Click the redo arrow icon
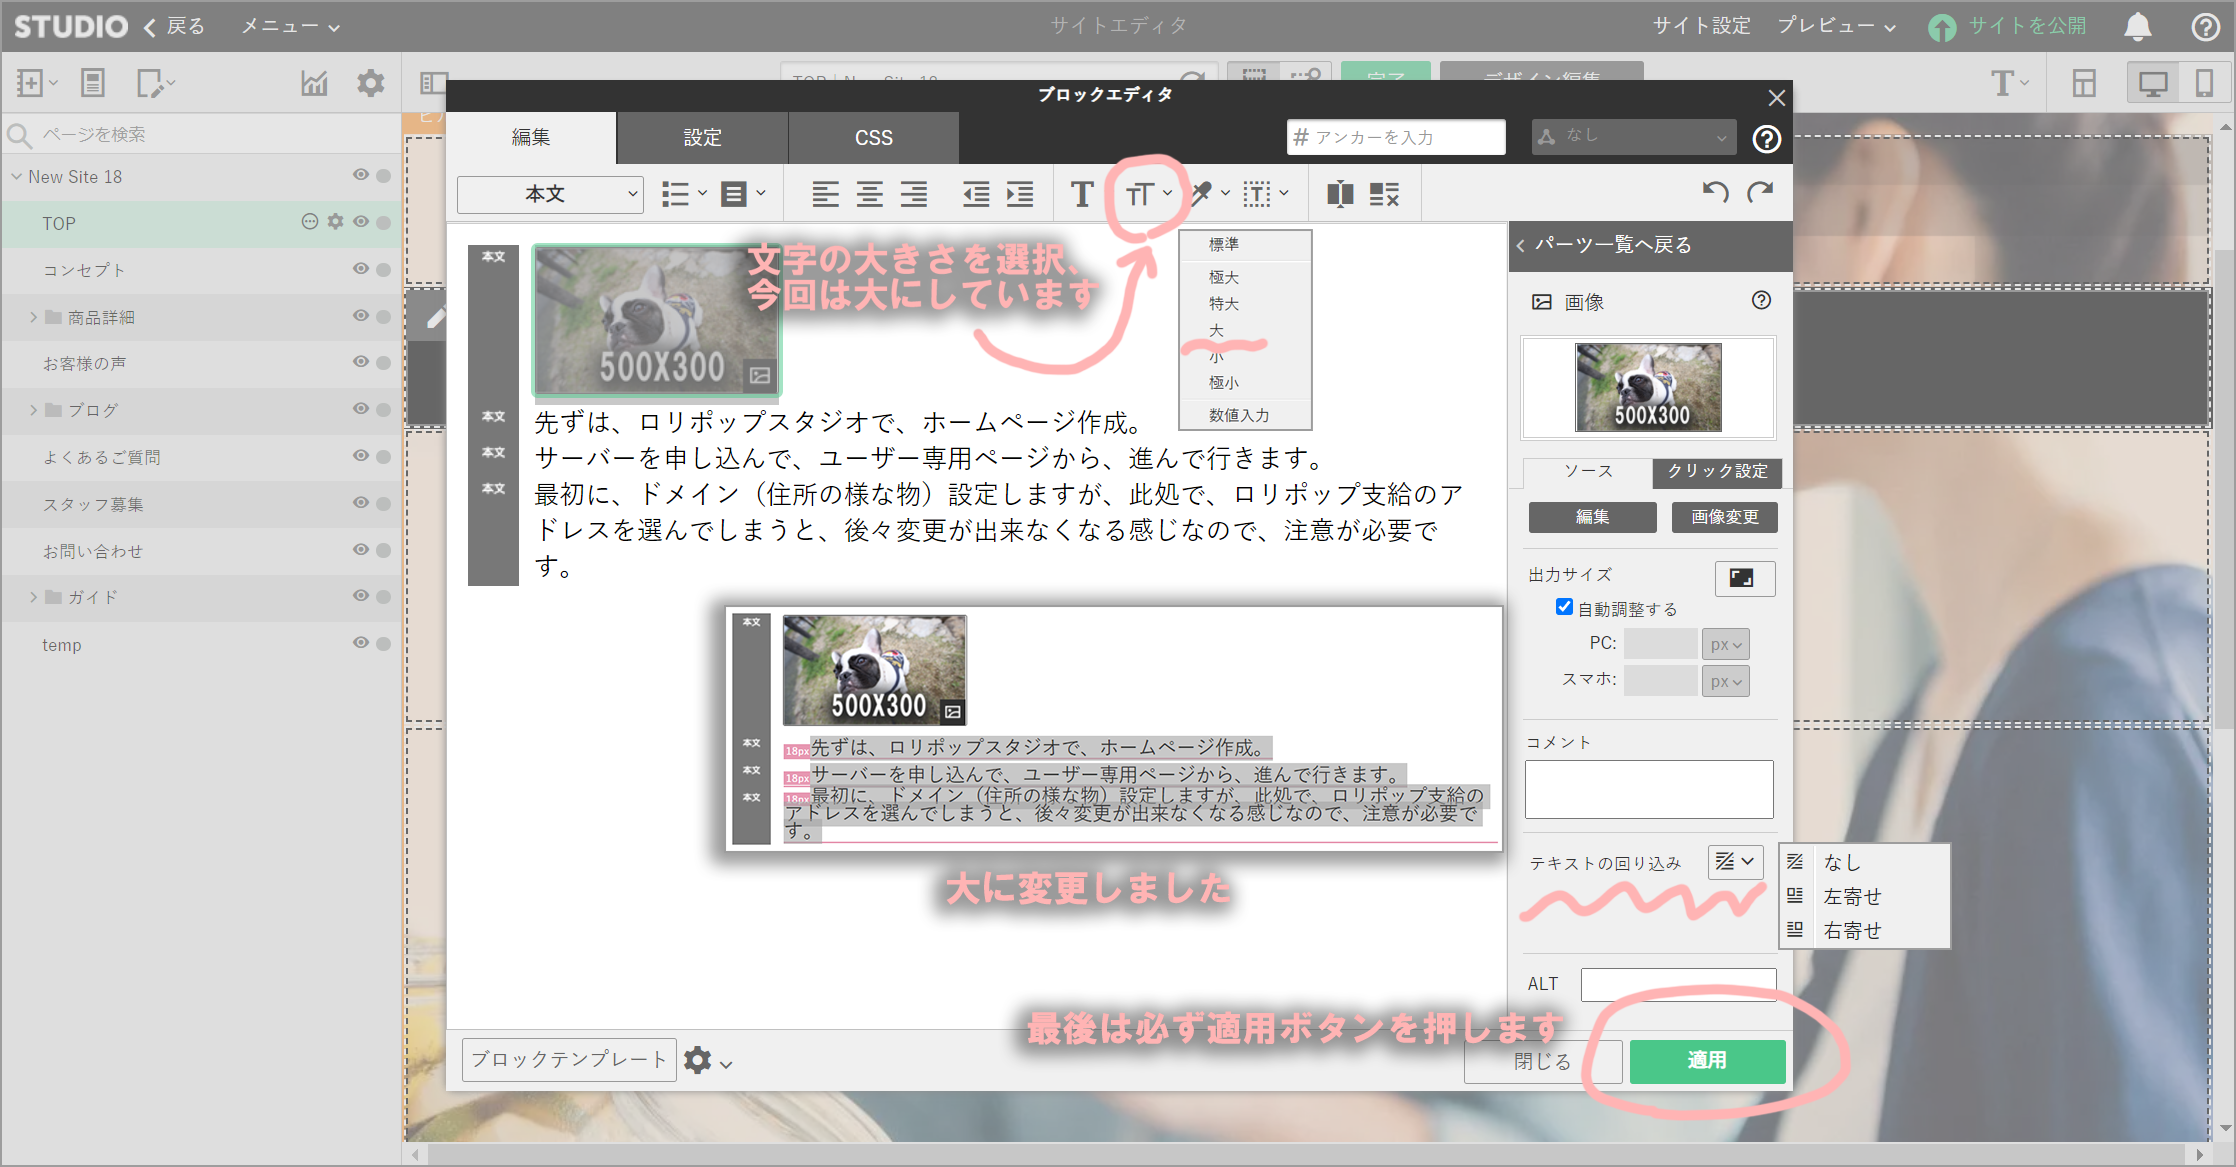Screen dimensions: 2236x1167 pyautogui.click(x=1760, y=192)
